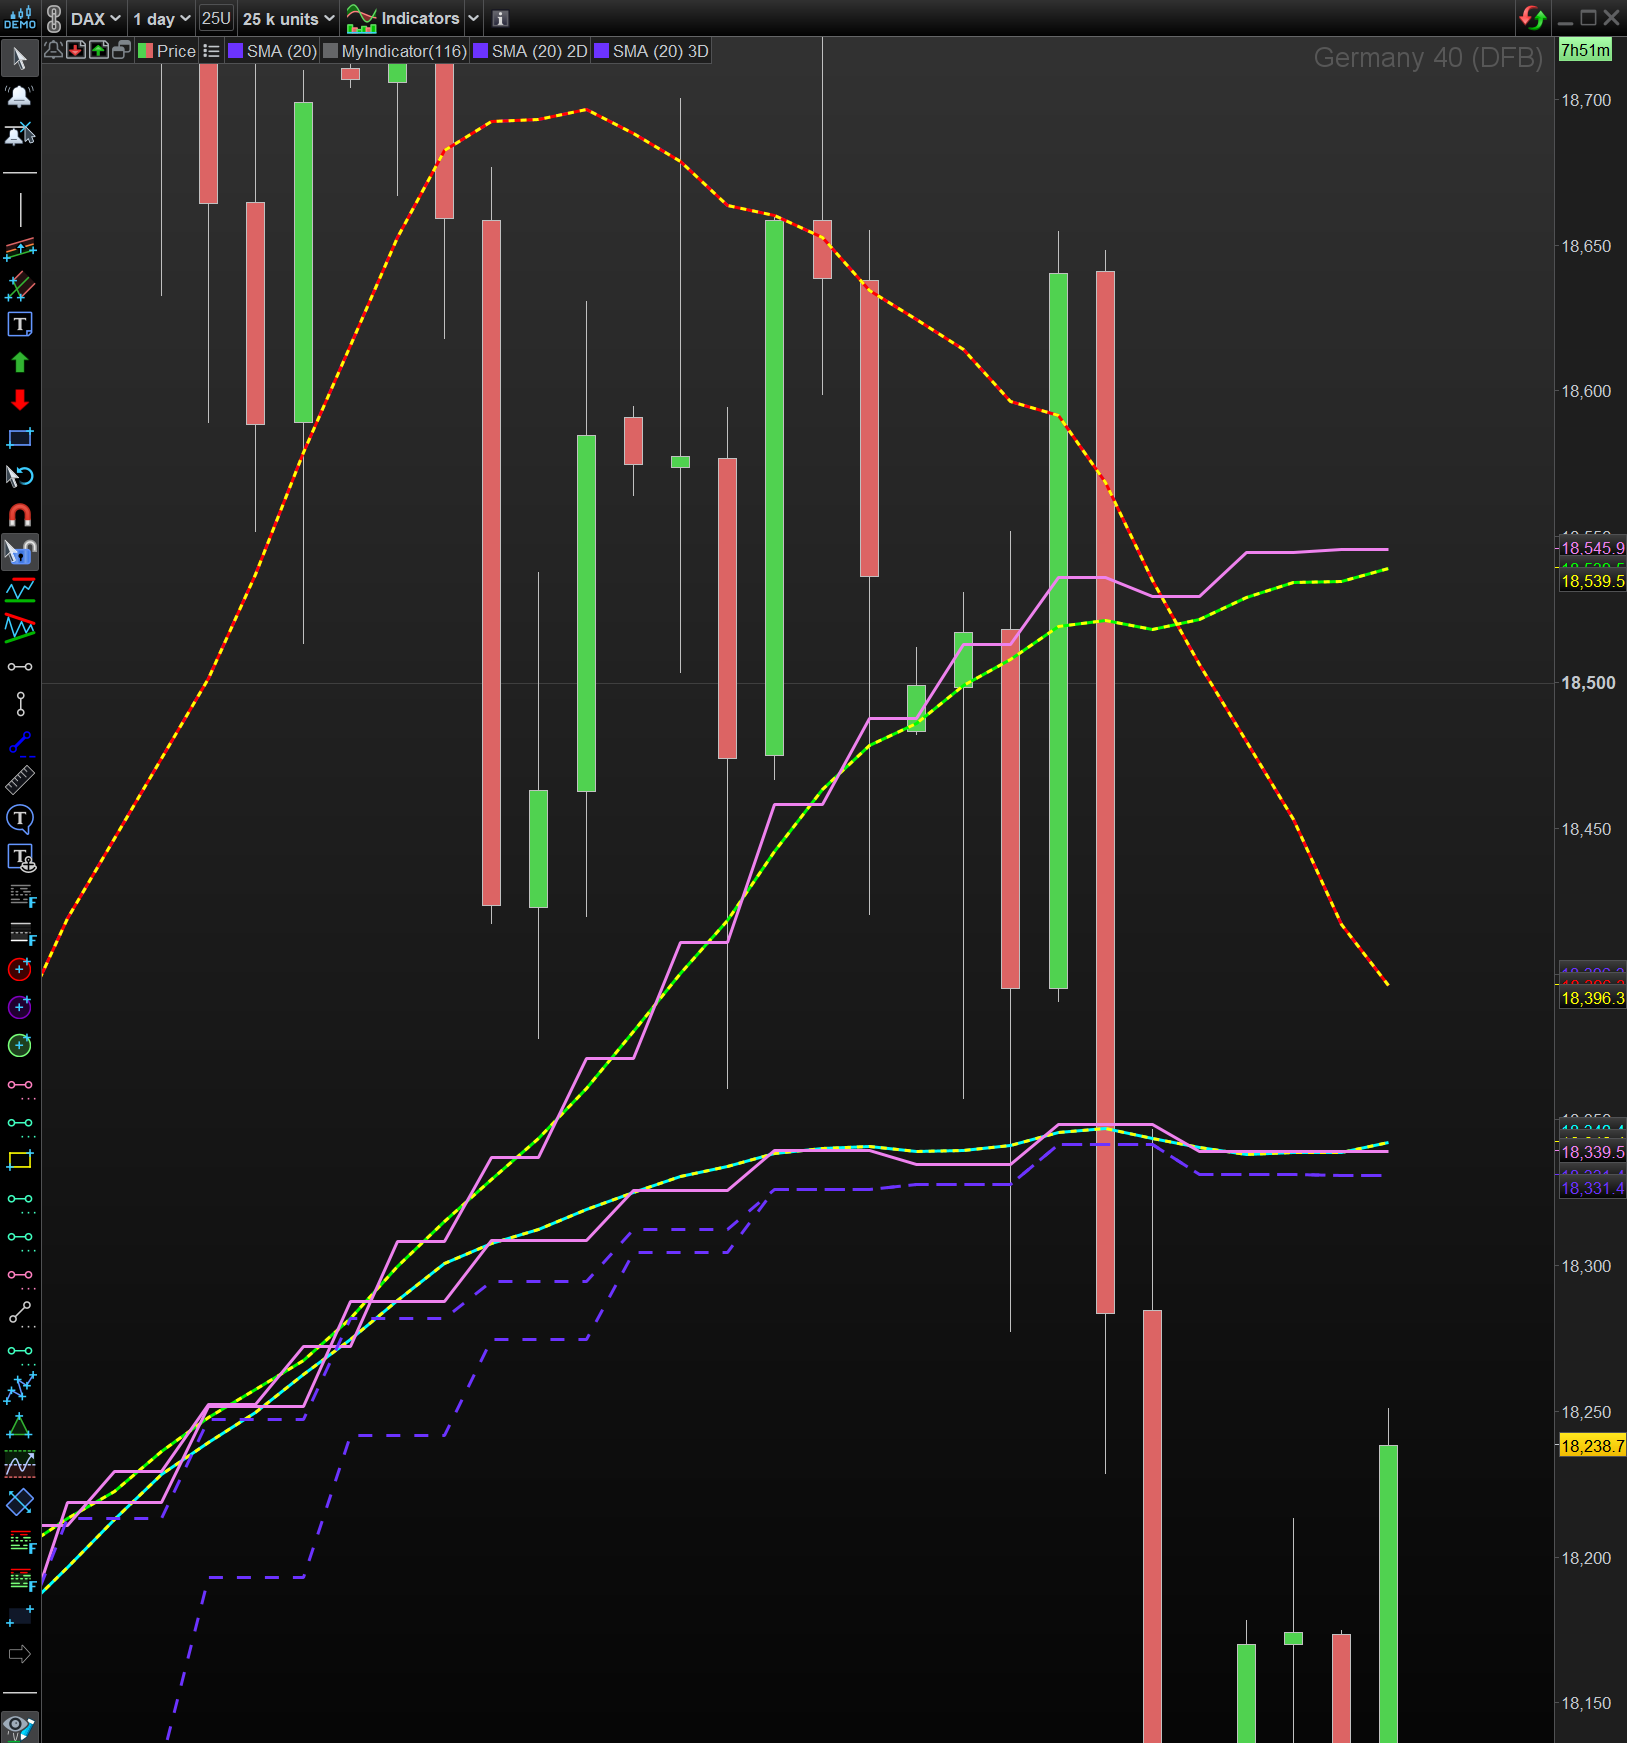Click the bold 18,500 price level
The width and height of the screenshot is (1627, 1743).
[1588, 683]
